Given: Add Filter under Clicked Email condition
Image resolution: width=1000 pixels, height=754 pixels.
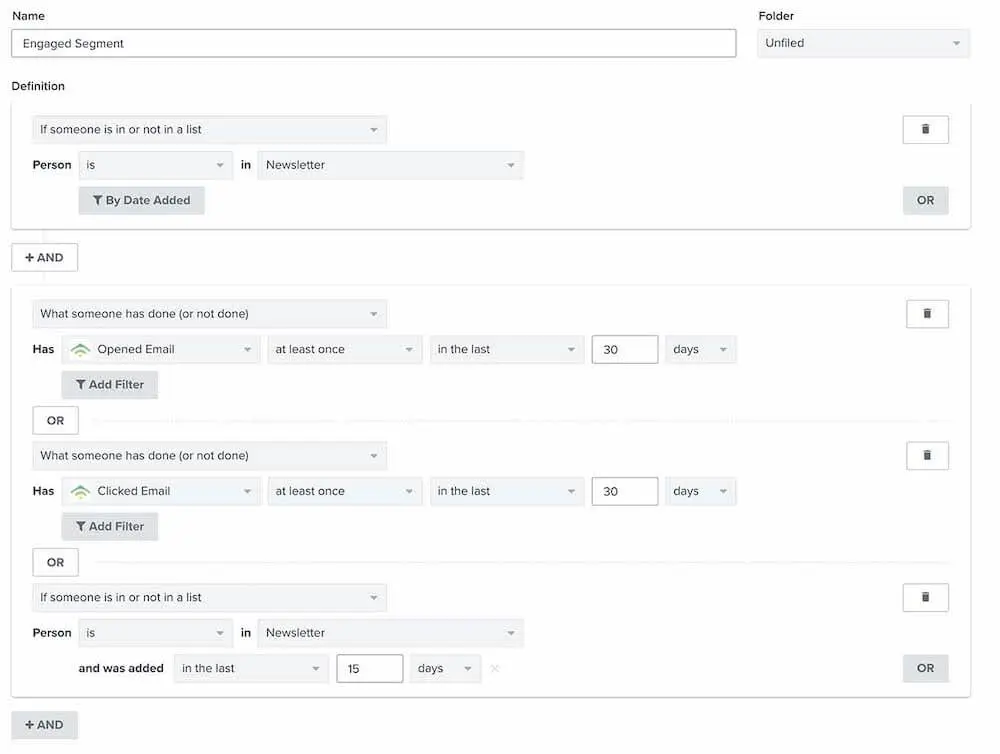Looking at the screenshot, I should (110, 527).
